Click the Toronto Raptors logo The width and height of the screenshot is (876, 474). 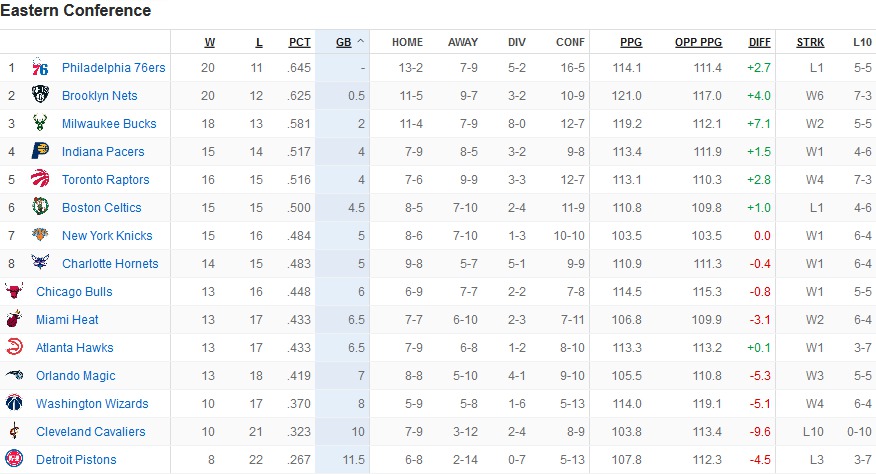[40, 179]
